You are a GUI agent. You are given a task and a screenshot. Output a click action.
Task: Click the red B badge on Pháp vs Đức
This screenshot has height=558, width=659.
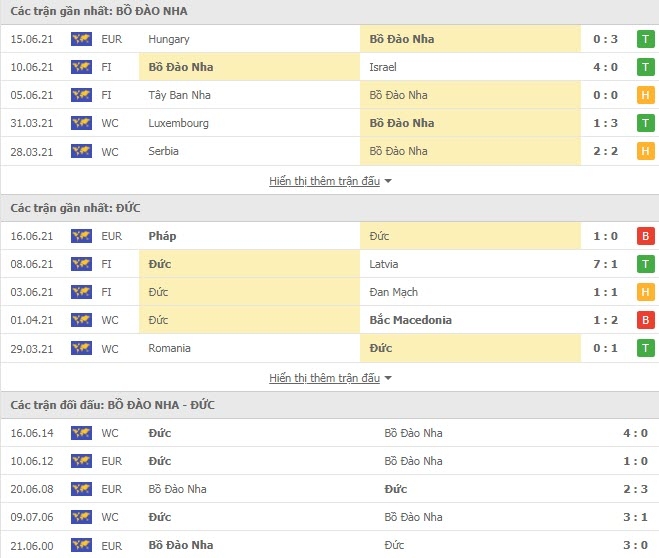coord(646,236)
